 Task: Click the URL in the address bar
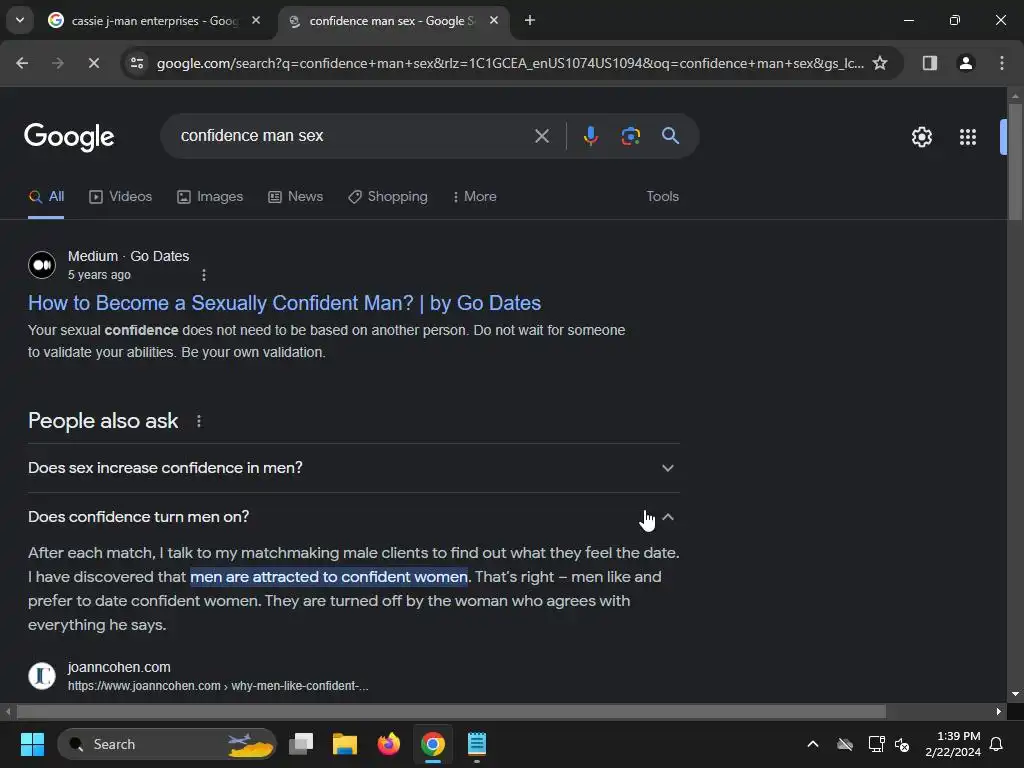pyautogui.click(x=510, y=63)
